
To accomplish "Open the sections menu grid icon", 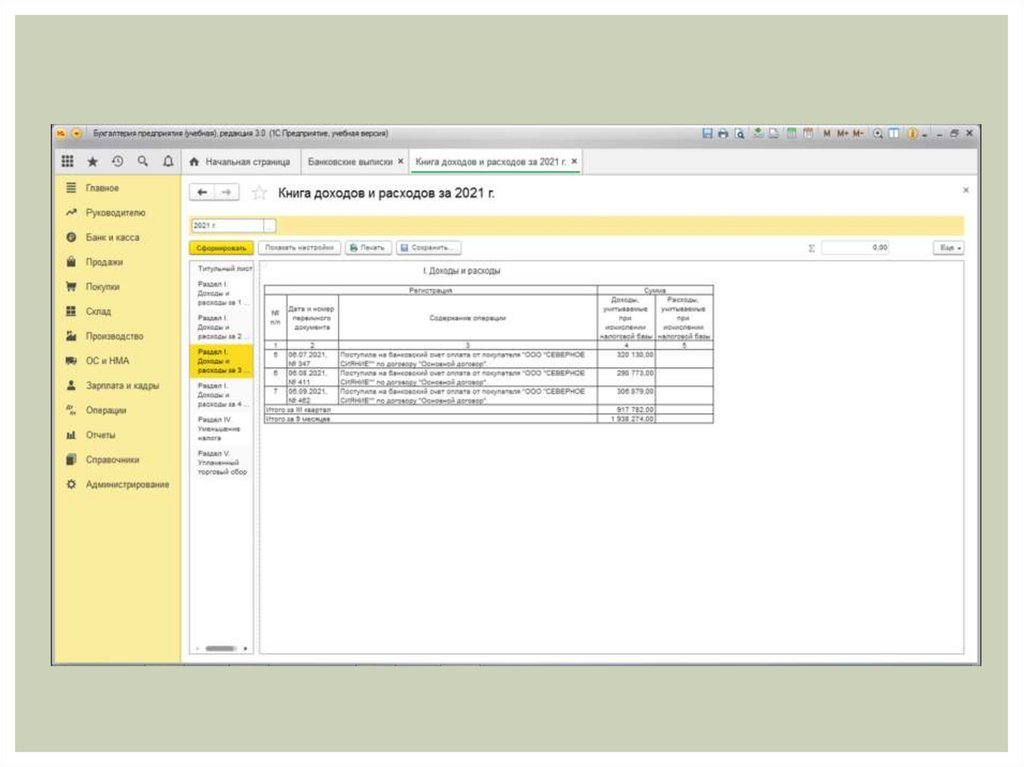I will [x=68, y=161].
